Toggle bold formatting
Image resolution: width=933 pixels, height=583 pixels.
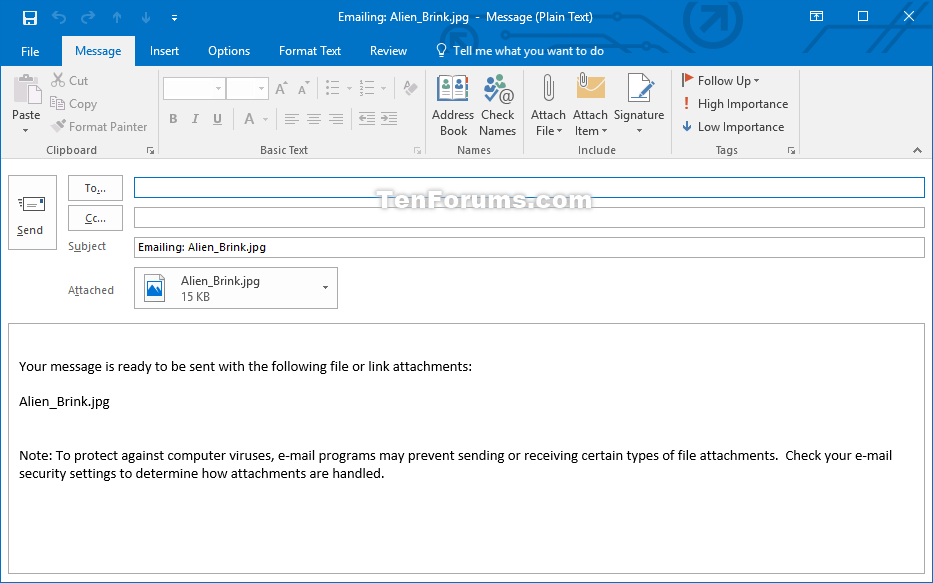(171, 119)
